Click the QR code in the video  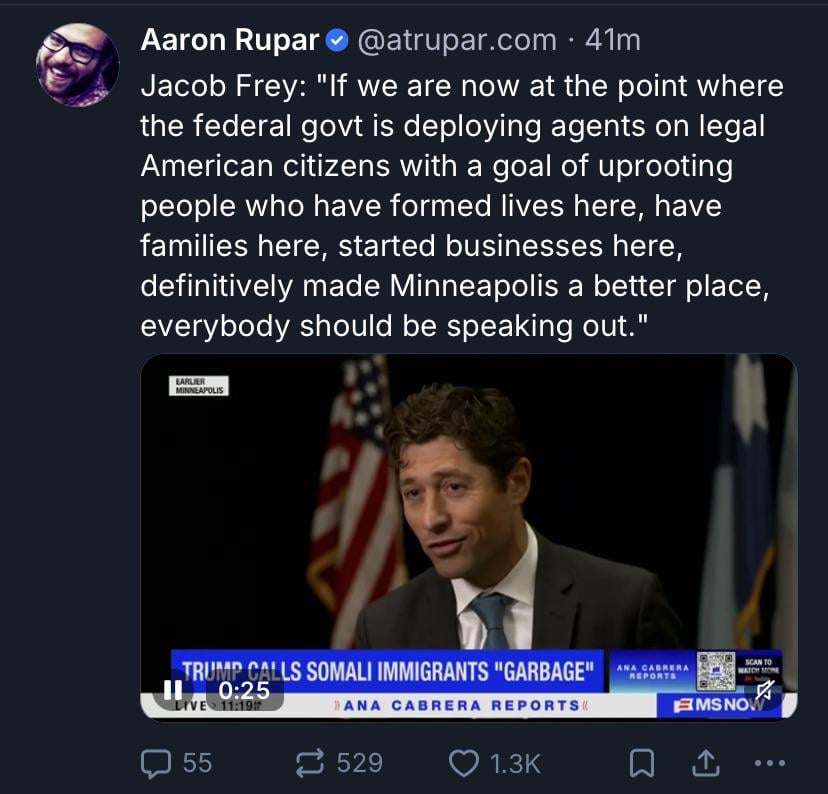(715, 668)
